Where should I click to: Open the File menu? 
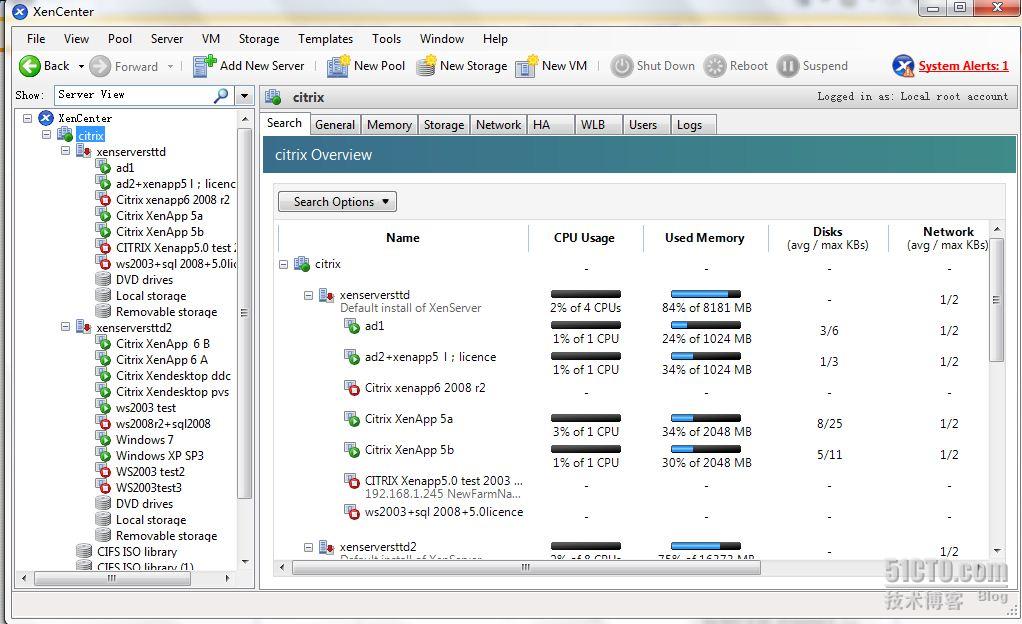coord(36,38)
